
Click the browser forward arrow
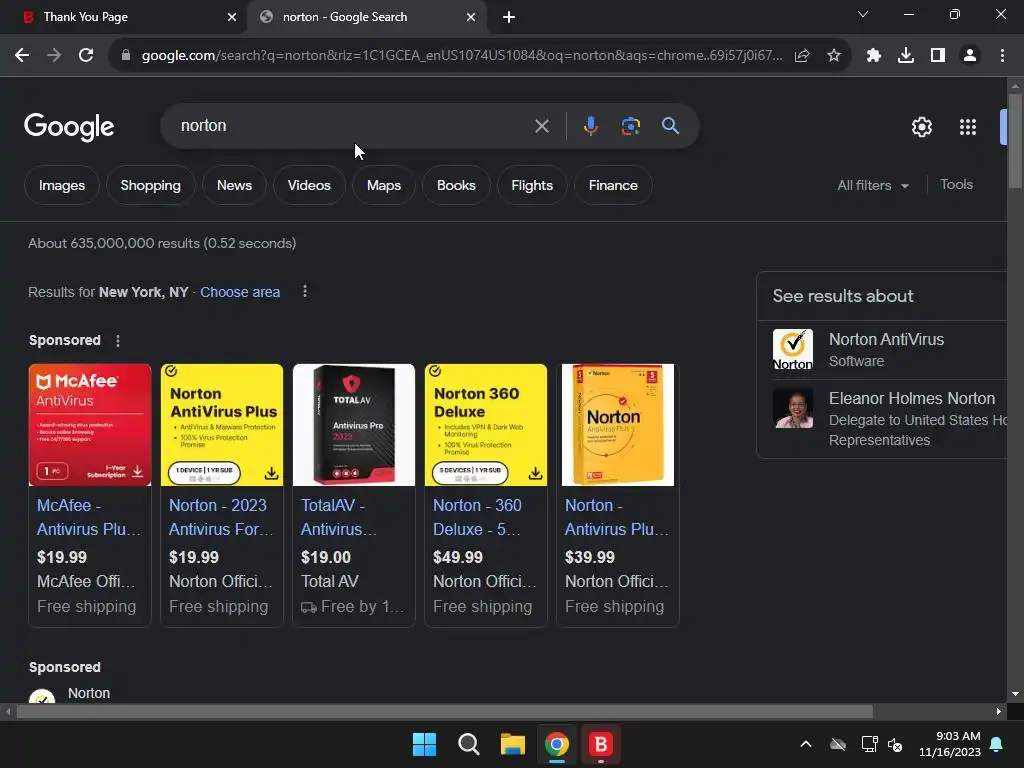click(x=54, y=56)
